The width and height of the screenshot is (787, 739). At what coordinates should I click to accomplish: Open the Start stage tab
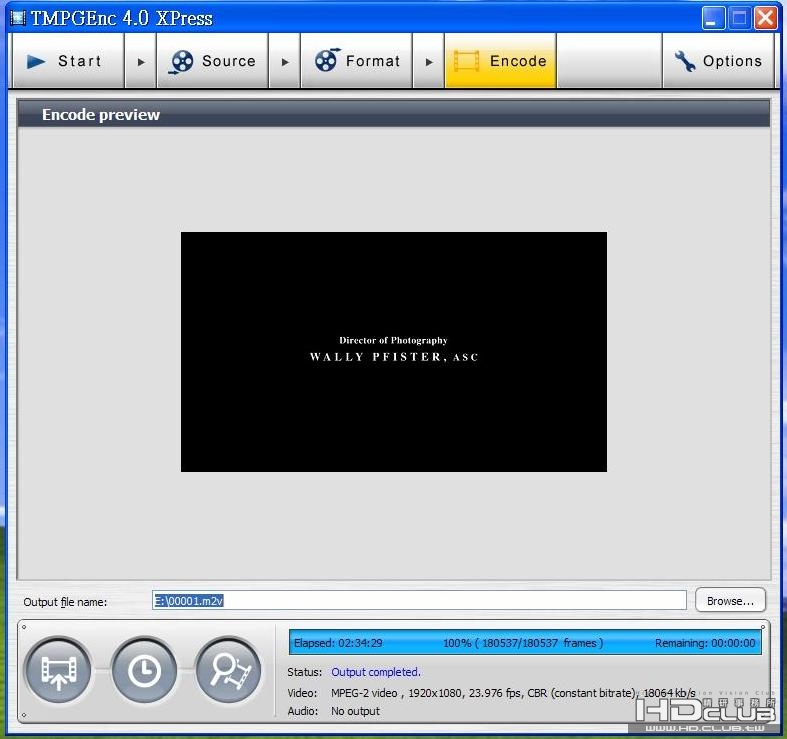point(68,61)
